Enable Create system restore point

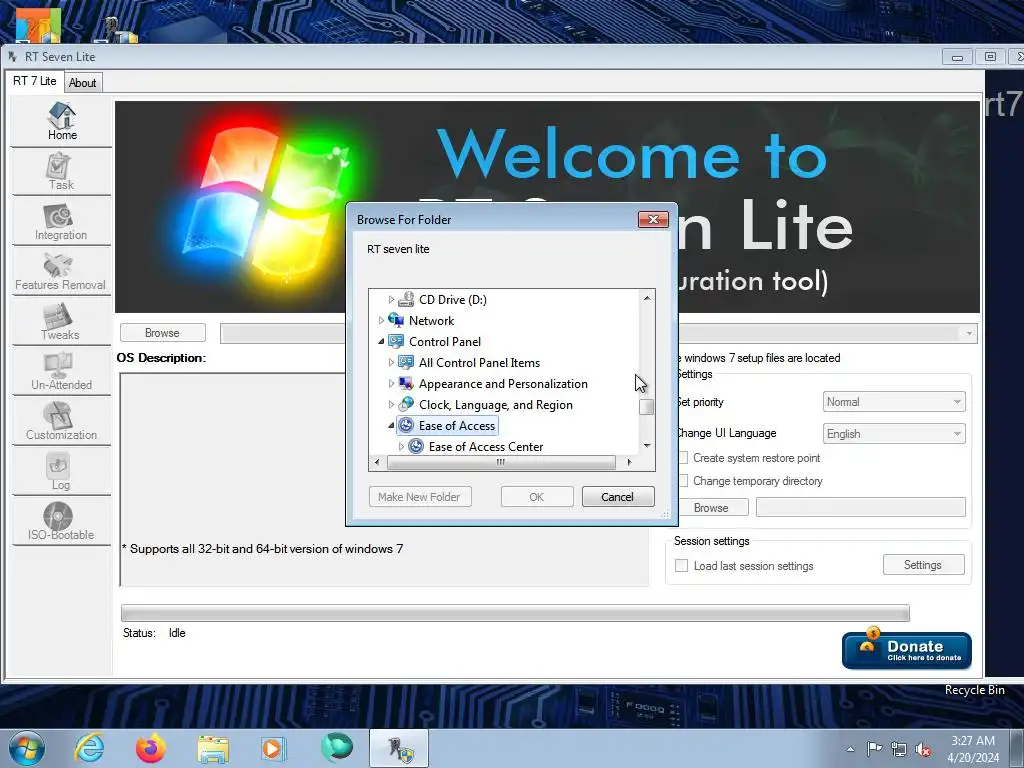[684, 458]
